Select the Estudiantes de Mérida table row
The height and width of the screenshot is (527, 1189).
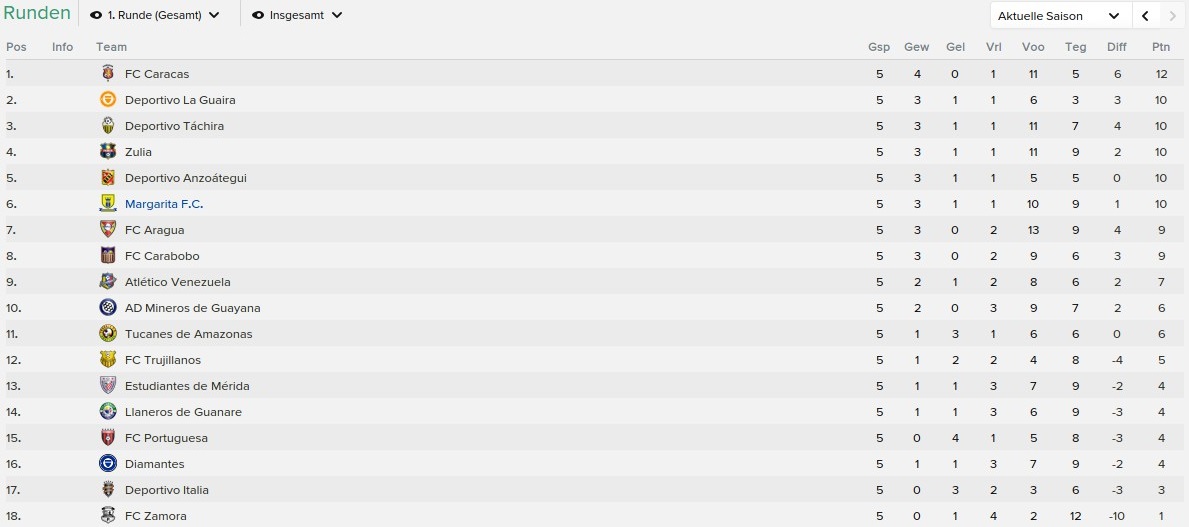click(594, 386)
